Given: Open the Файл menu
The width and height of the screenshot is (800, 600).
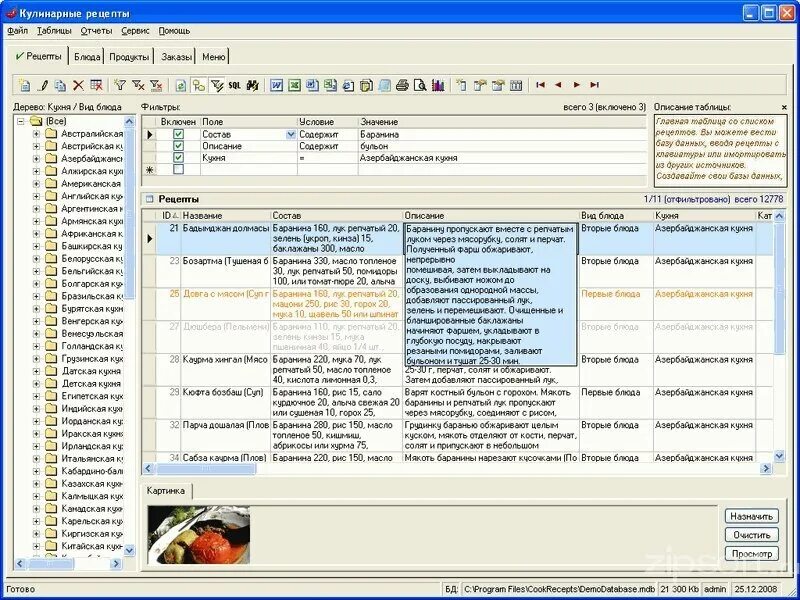Looking at the screenshot, I should (18, 31).
